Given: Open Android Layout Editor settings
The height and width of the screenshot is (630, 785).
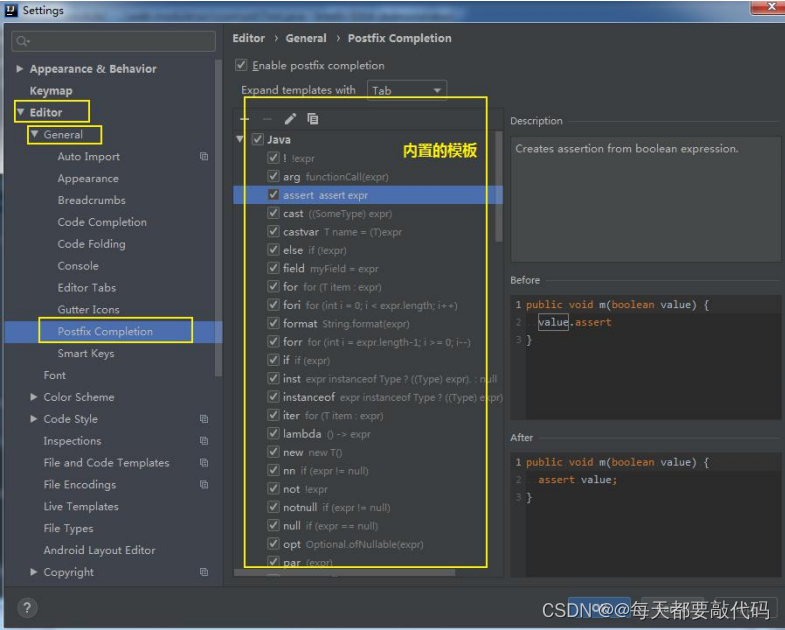Looking at the screenshot, I should pyautogui.click(x=99, y=550).
